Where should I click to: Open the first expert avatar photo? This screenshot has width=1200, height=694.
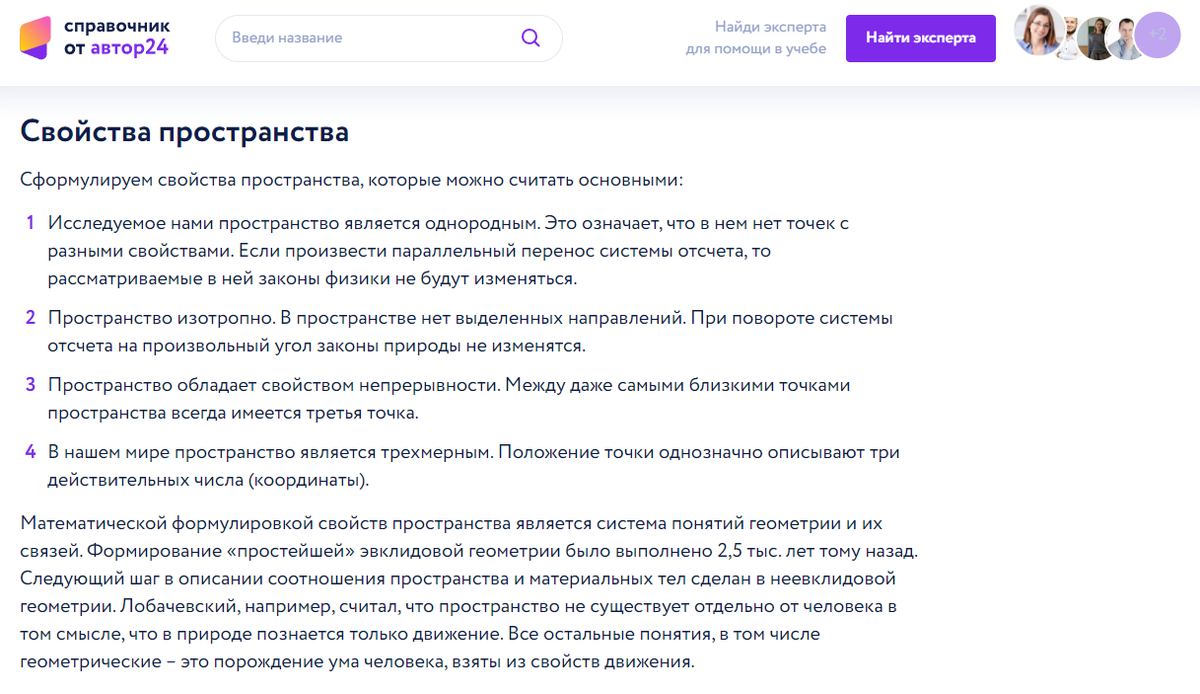[1039, 32]
